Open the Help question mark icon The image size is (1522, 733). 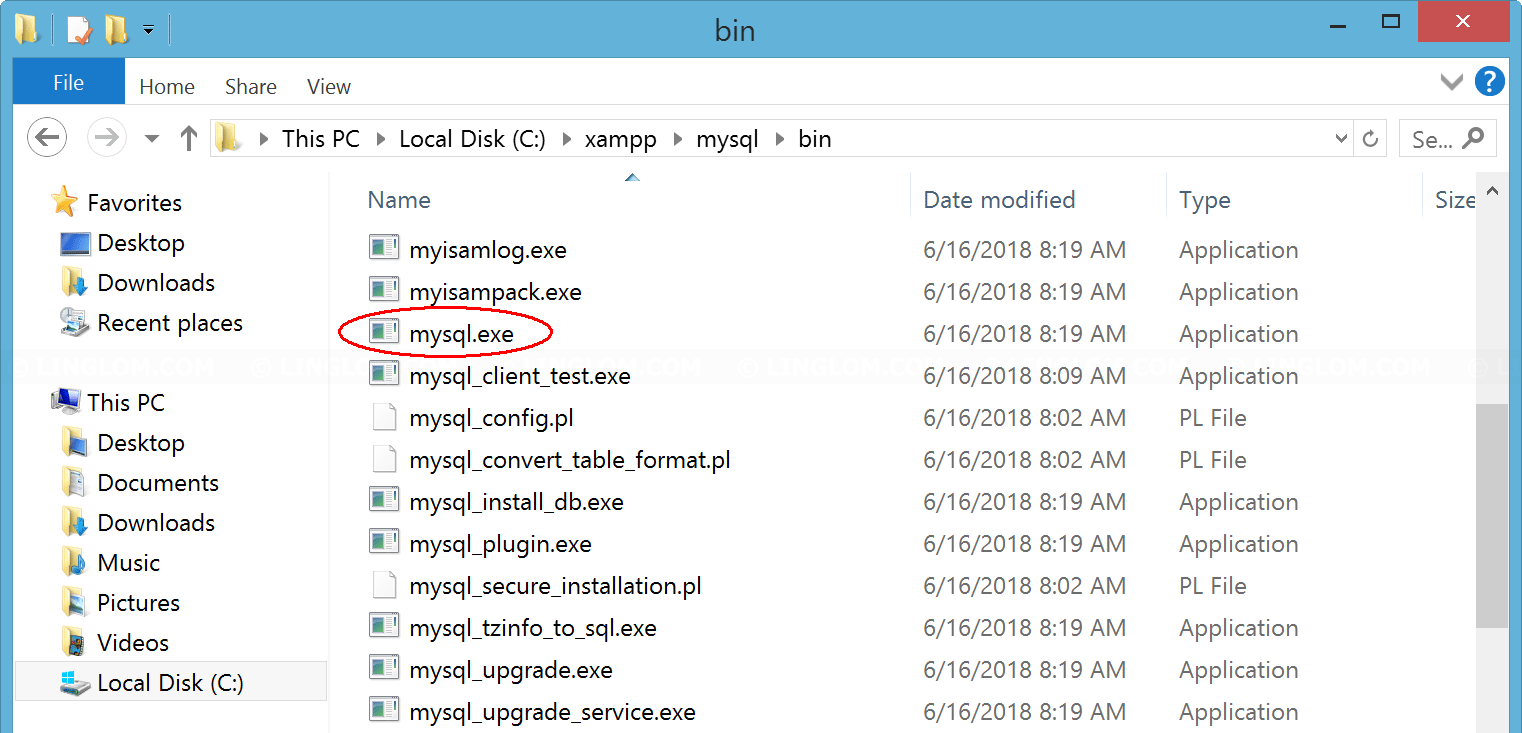point(1489,82)
